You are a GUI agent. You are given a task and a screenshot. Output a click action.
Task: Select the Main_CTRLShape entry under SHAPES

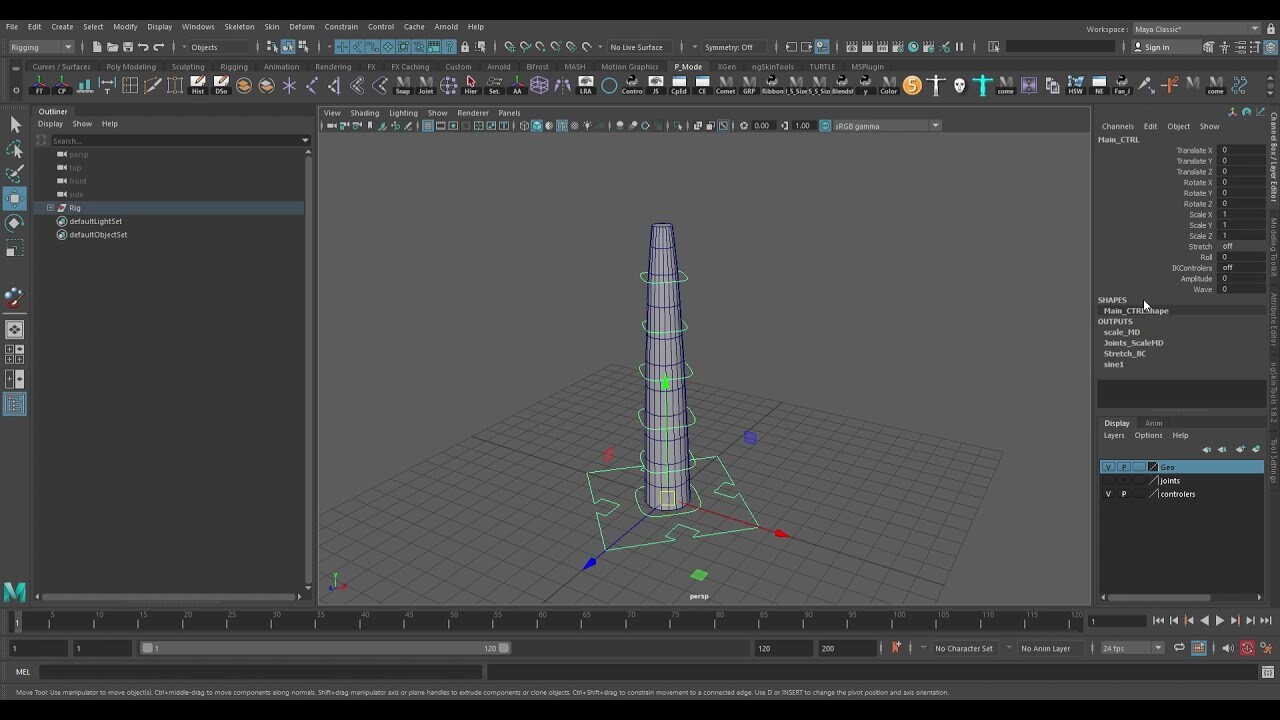tap(1135, 310)
